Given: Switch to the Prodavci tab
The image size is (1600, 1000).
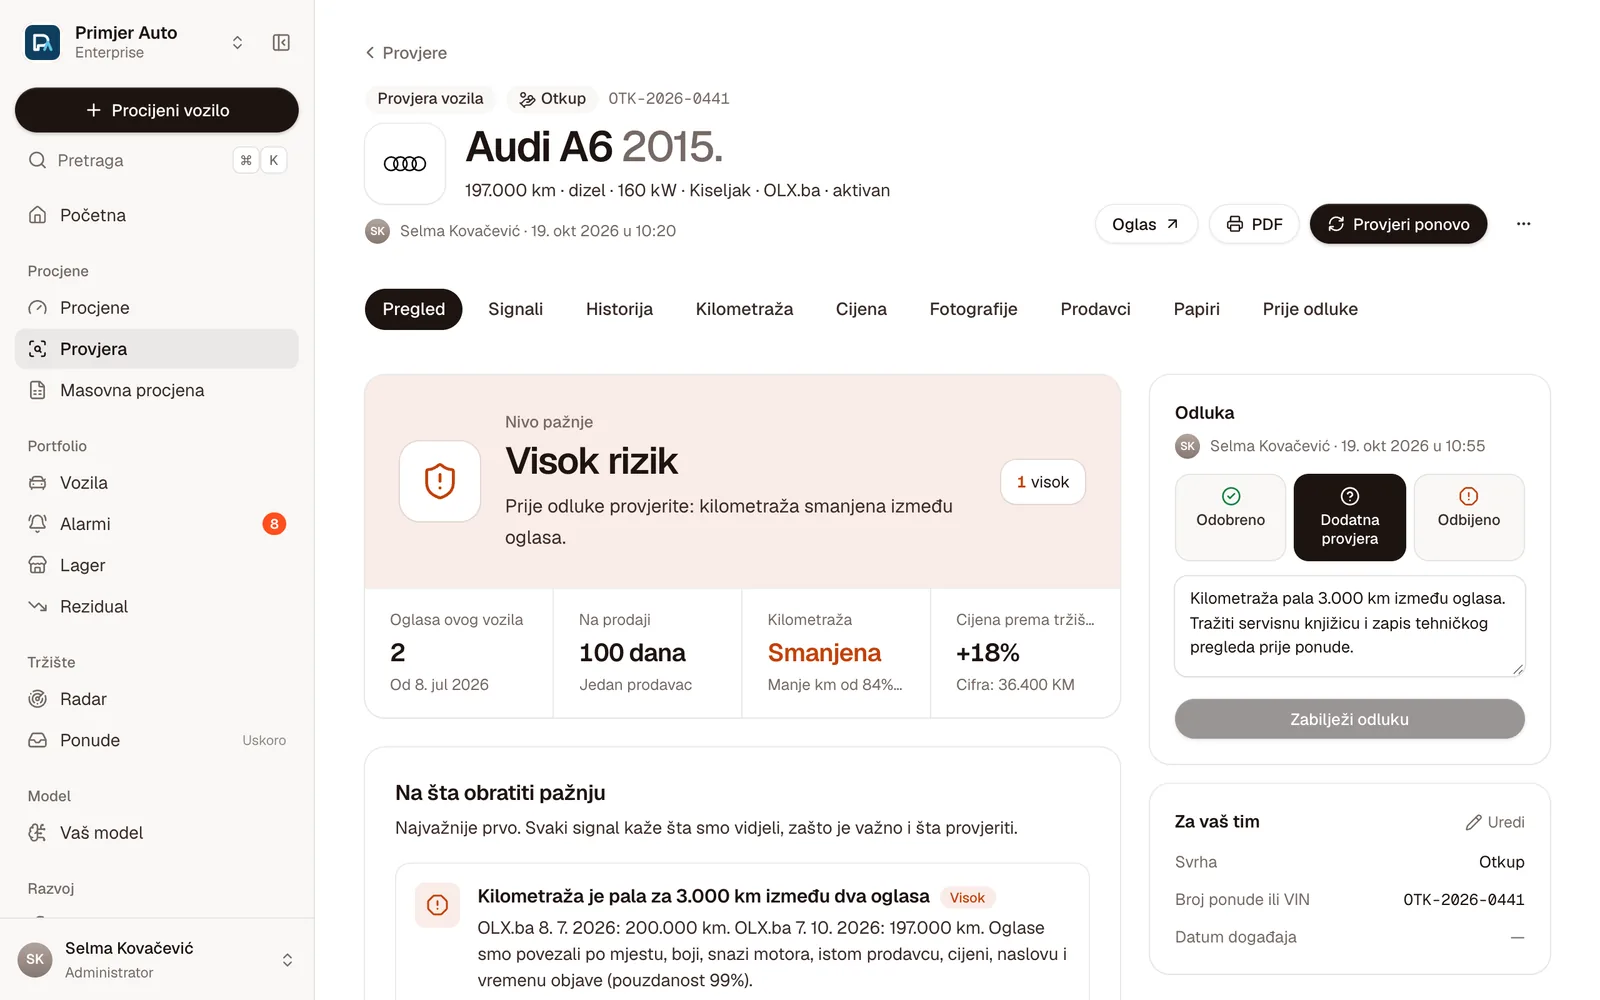Looking at the screenshot, I should pyautogui.click(x=1095, y=309).
